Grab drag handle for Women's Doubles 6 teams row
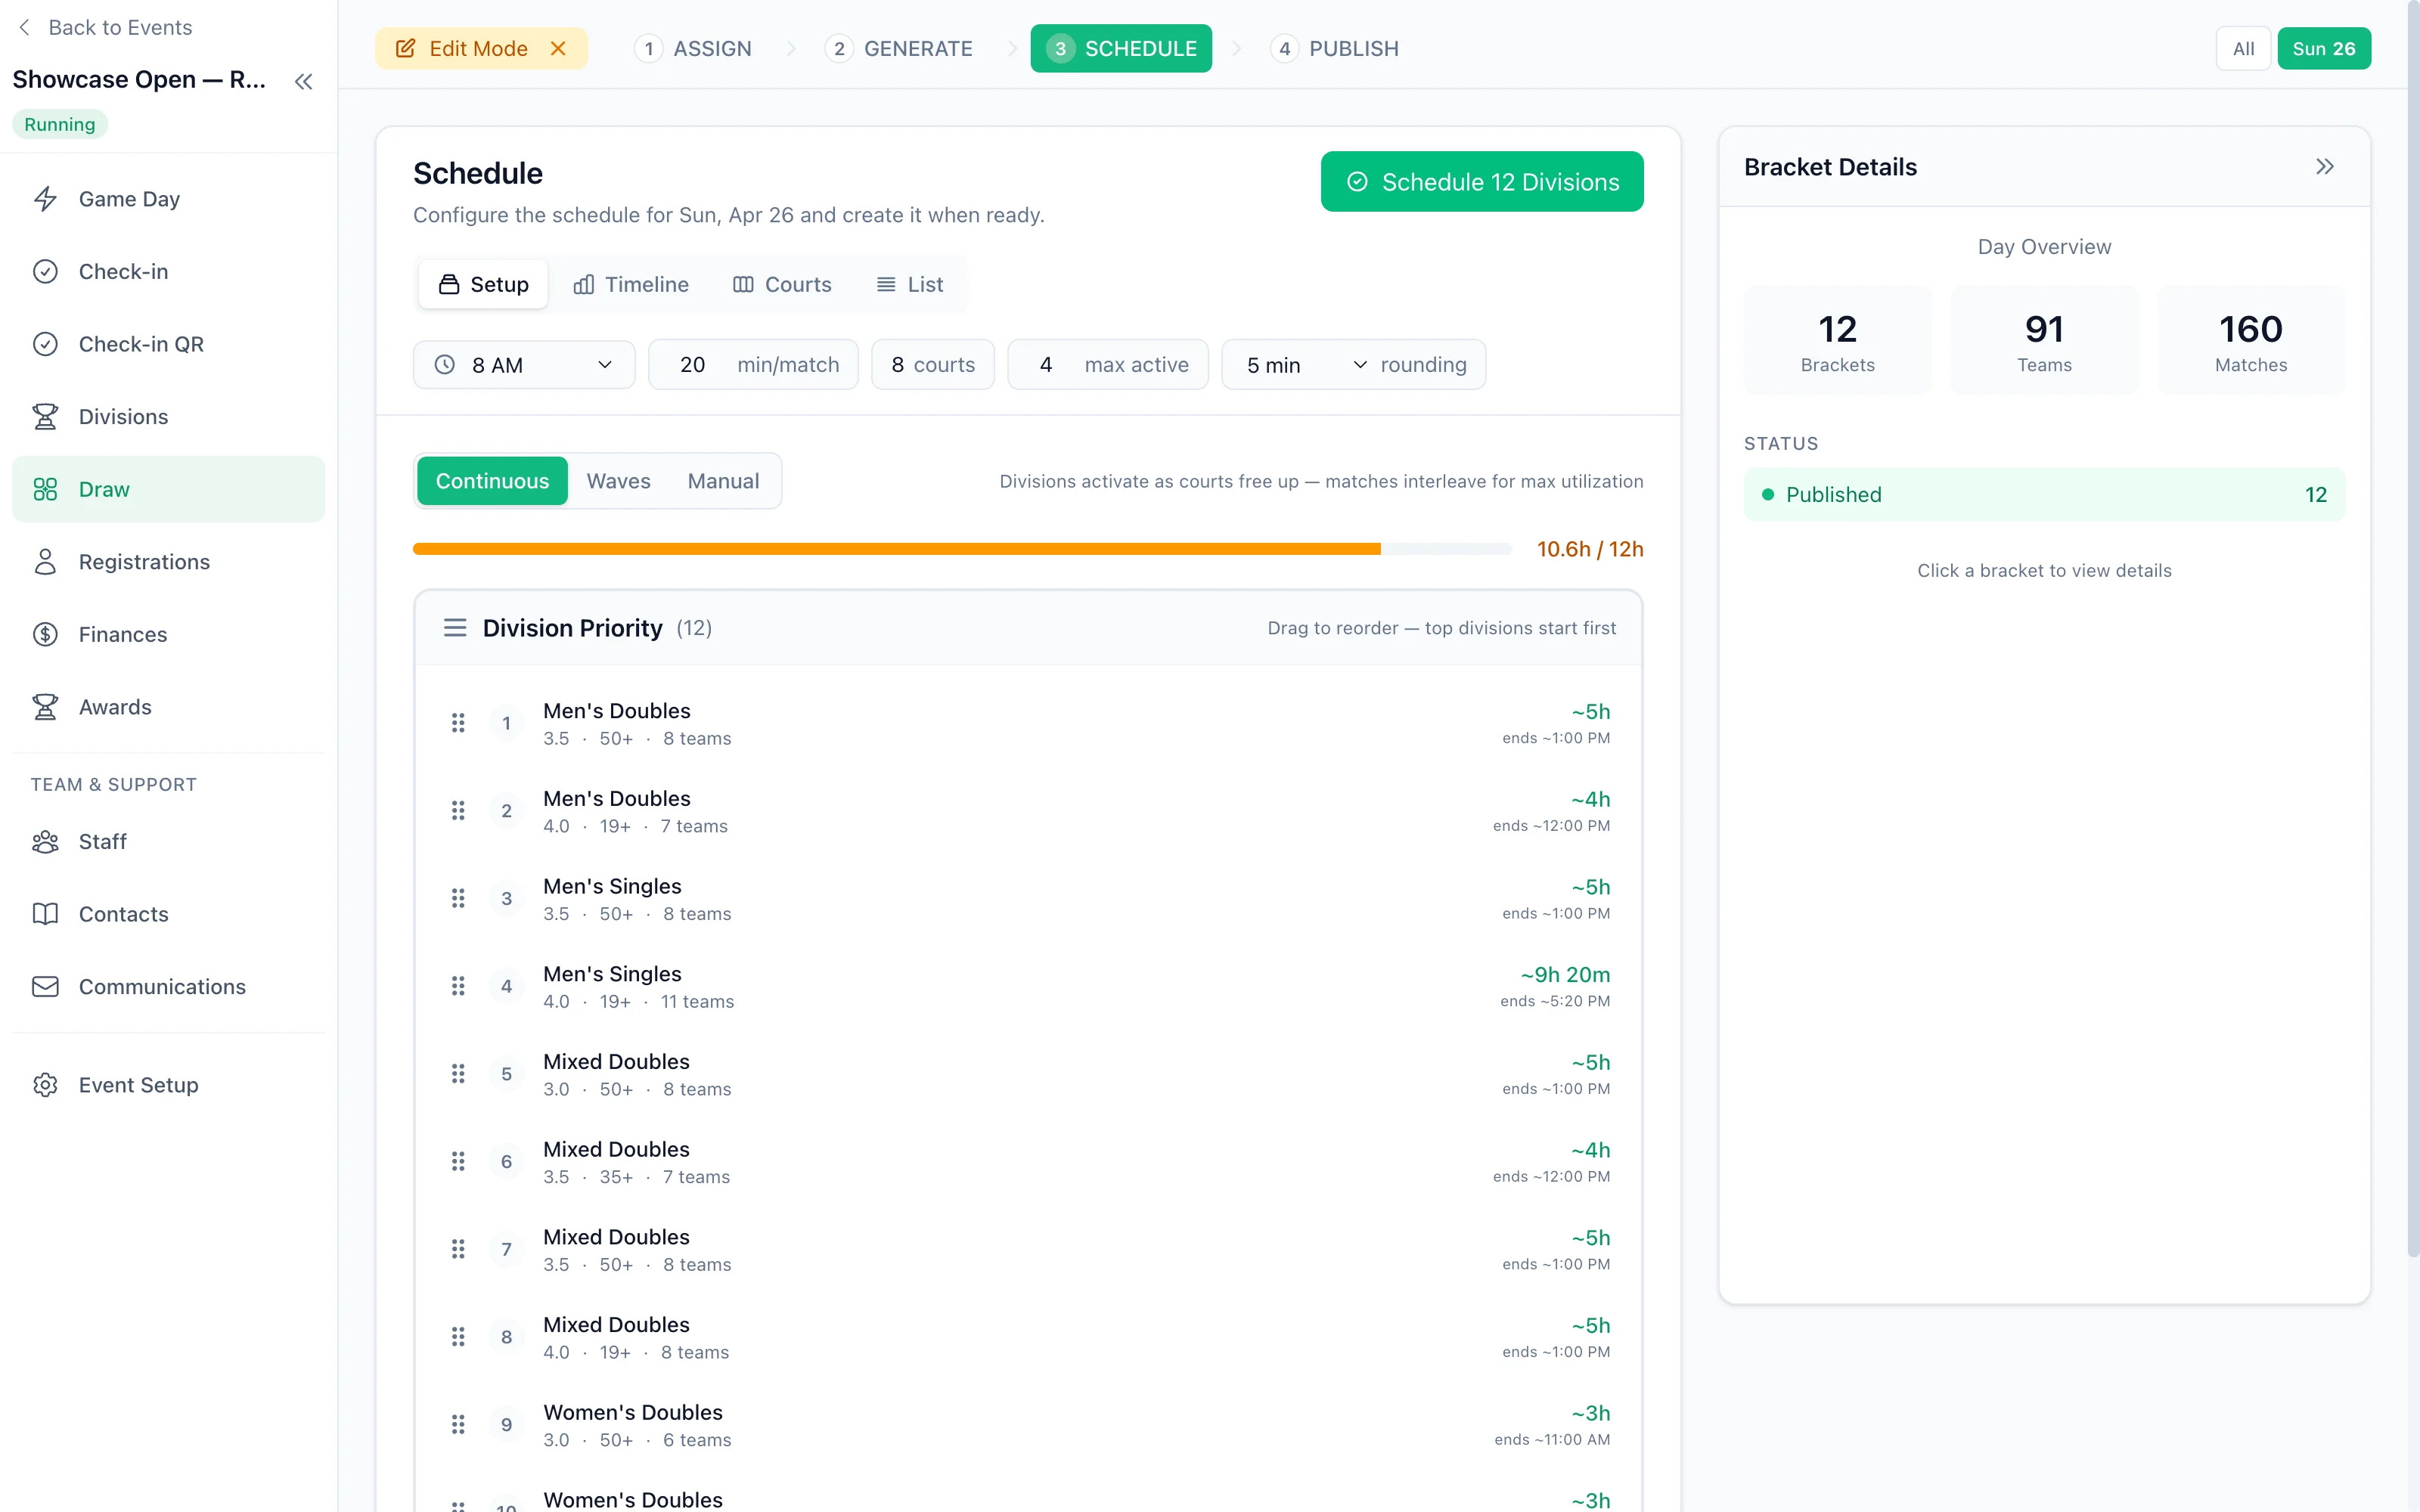This screenshot has height=1512, width=2420. [x=458, y=1424]
